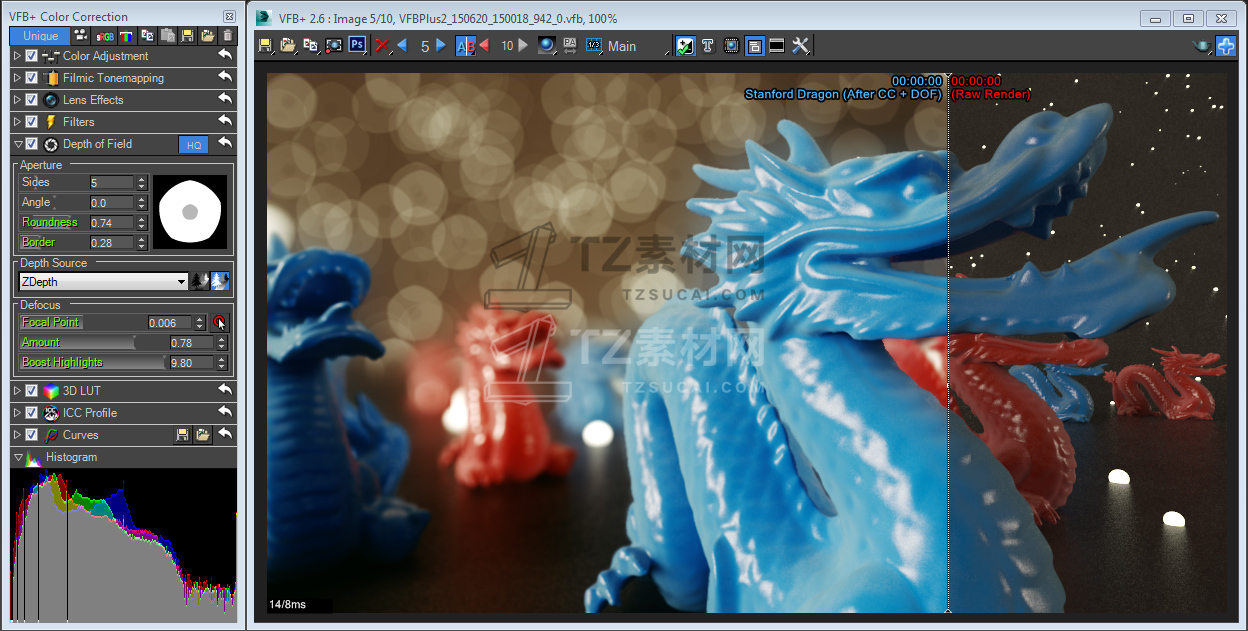Save curves using the Curves floppy icon
The height and width of the screenshot is (631, 1248).
(x=182, y=435)
